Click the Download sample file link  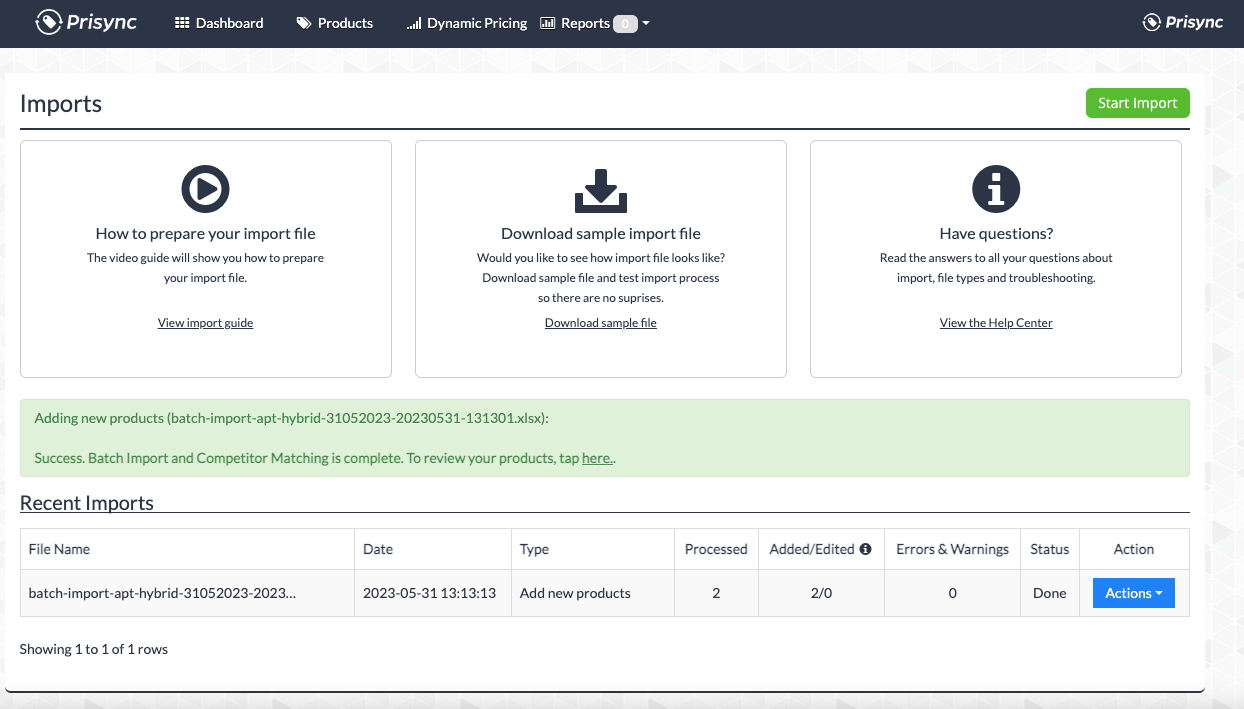[600, 323]
